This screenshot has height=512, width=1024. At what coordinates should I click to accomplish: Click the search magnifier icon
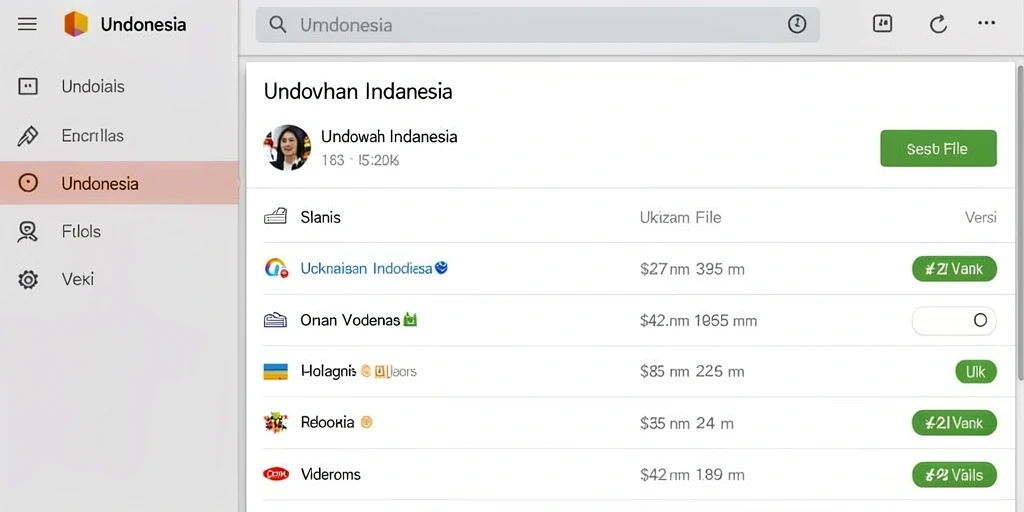pos(278,25)
